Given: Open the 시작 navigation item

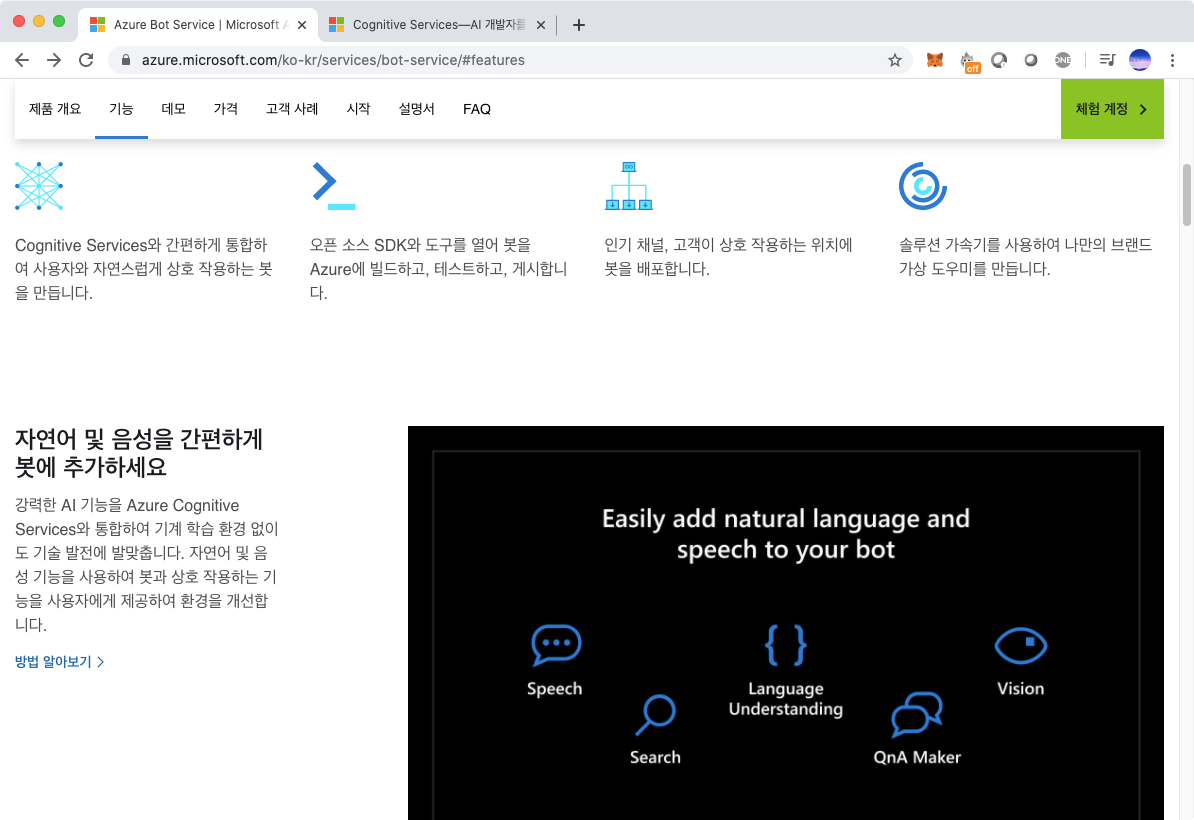Looking at the screenshot, I should click(358, 109).
